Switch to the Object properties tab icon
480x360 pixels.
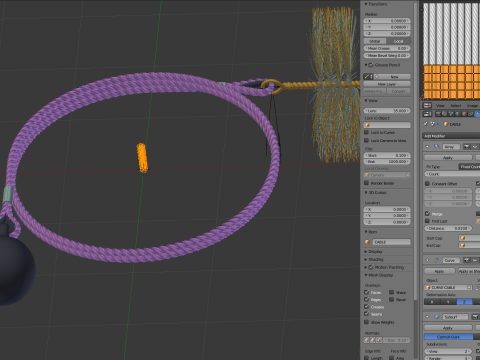pyautogui.click(x=464, y=114)
